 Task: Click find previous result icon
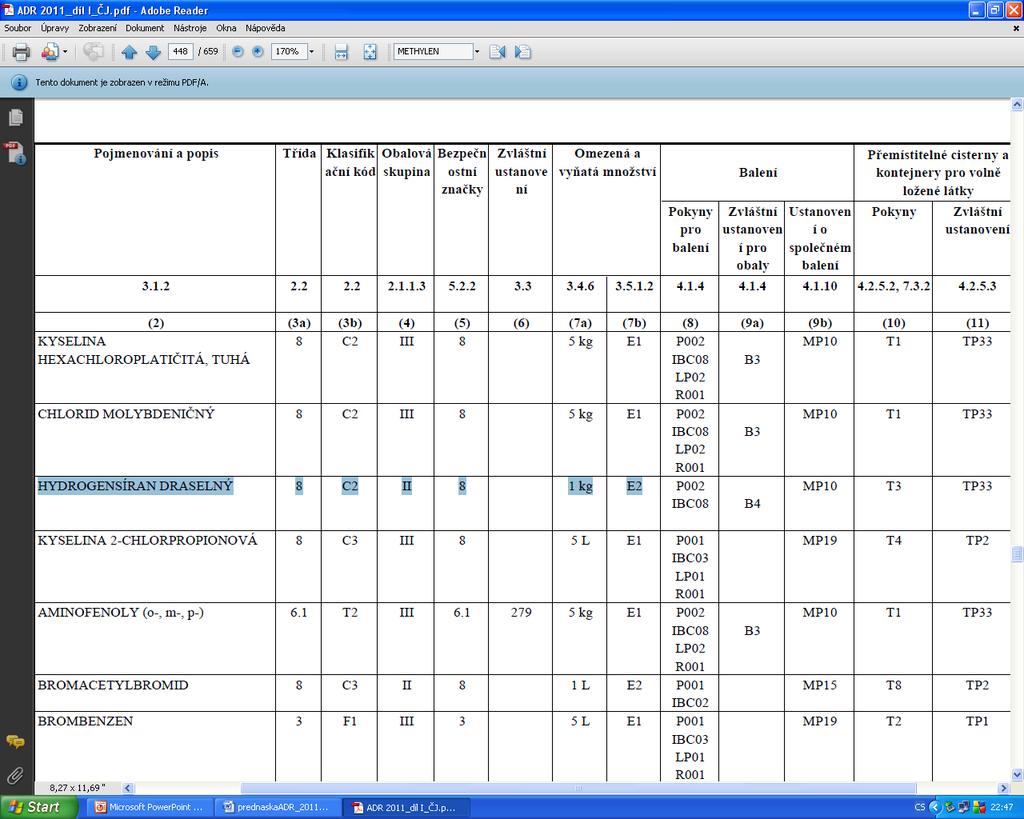pyautogui.click(x=498, y=52)
